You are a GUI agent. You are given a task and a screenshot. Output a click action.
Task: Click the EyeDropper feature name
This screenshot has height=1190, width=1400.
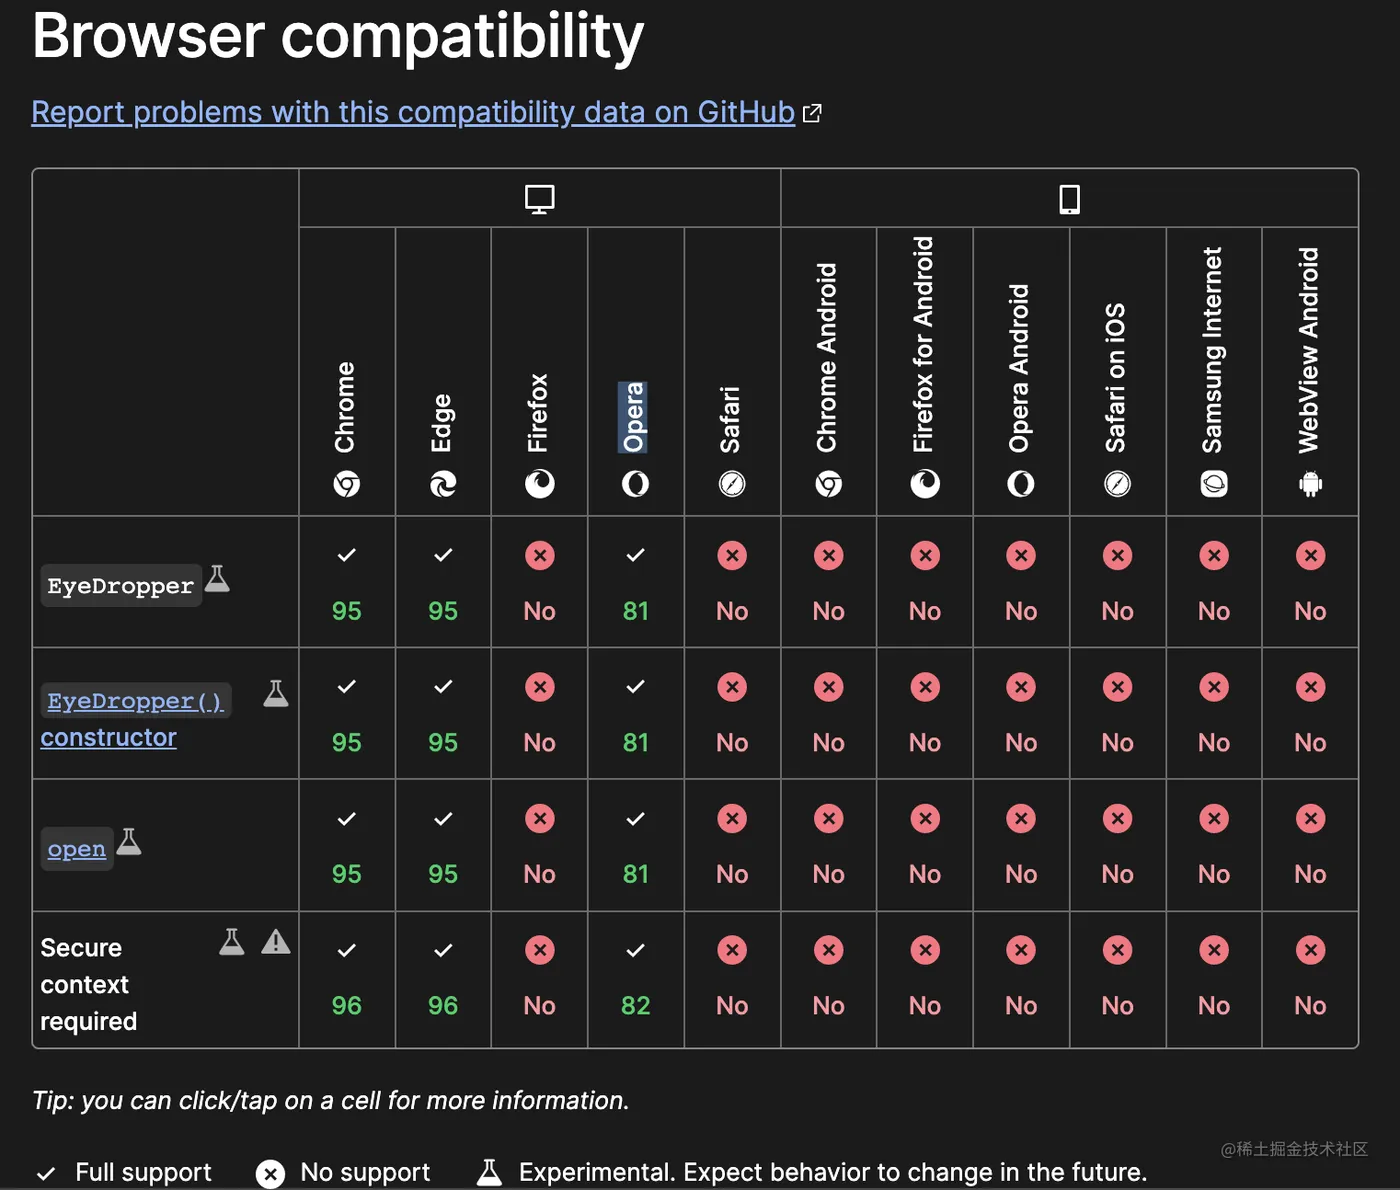121,586
